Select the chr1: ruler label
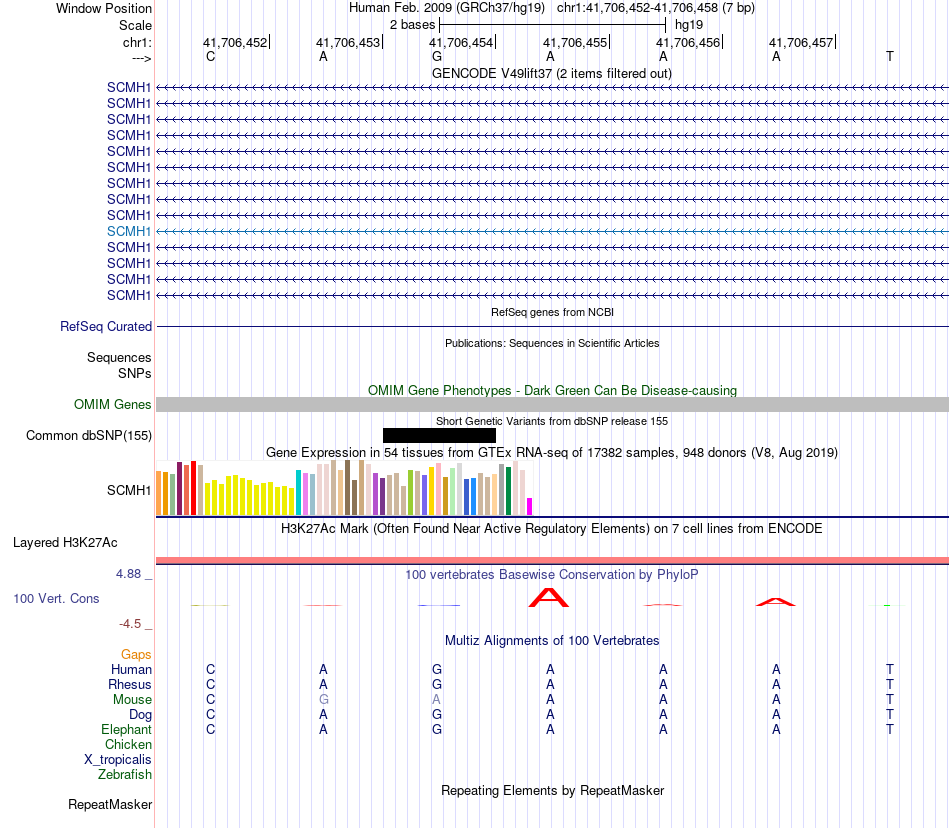 click(x=137, y=42)
